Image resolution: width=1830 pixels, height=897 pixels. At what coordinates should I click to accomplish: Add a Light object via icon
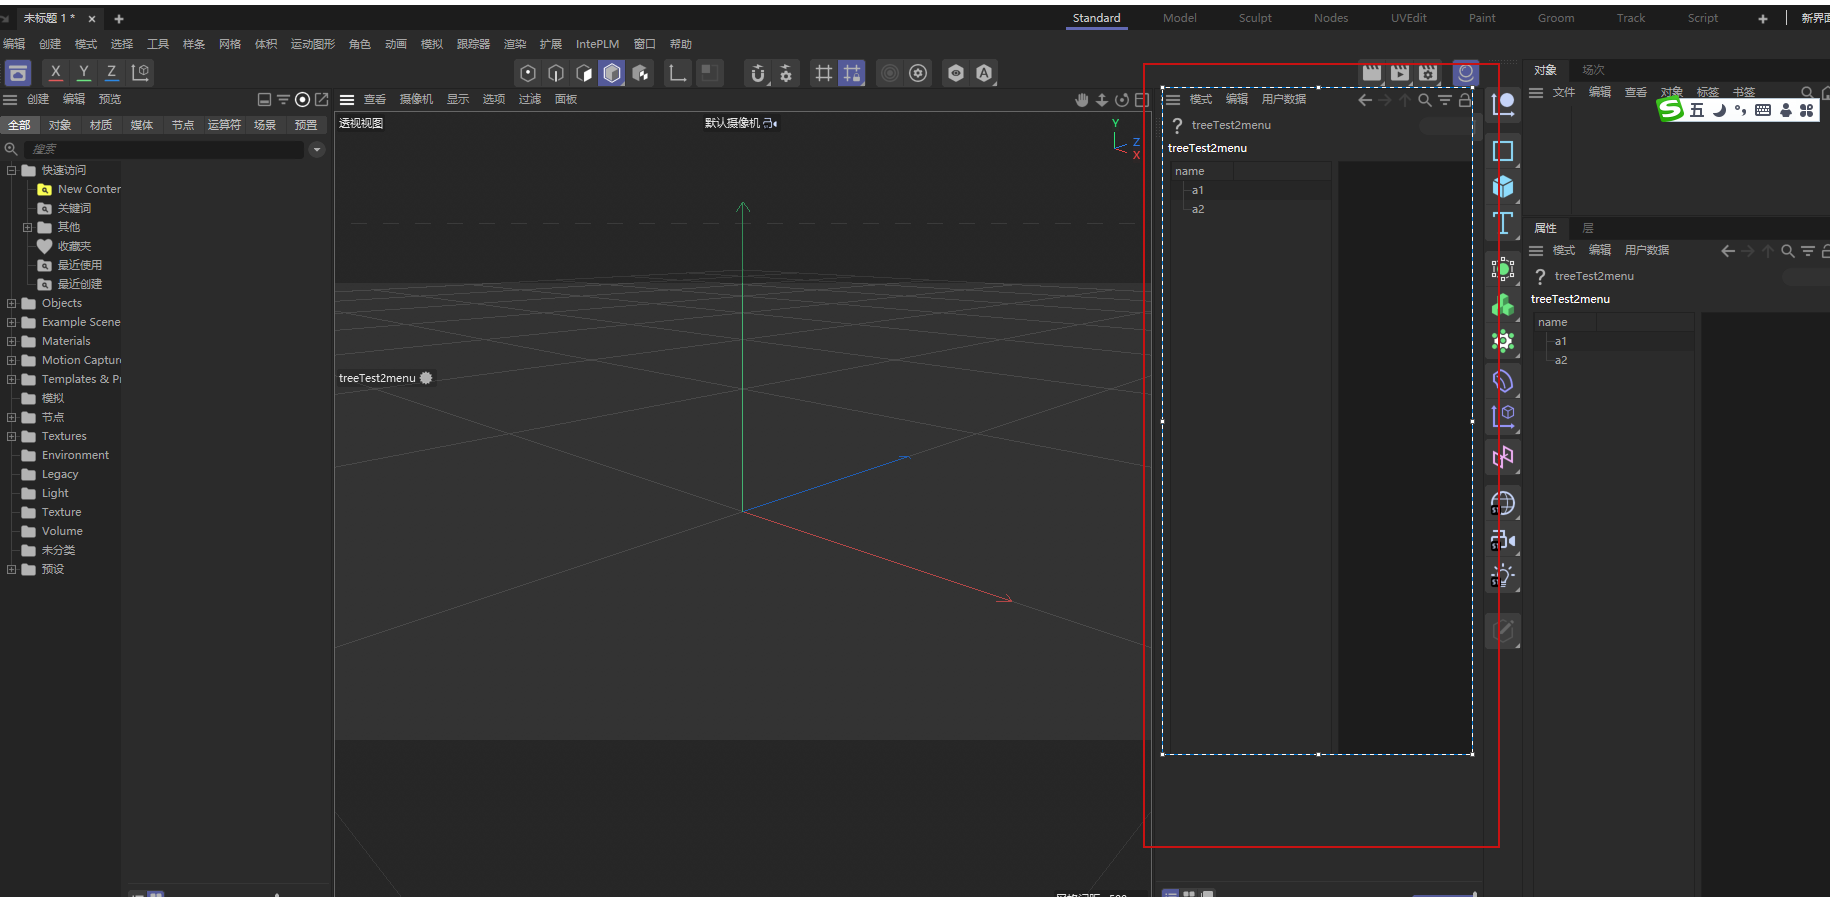point(1502,576)
